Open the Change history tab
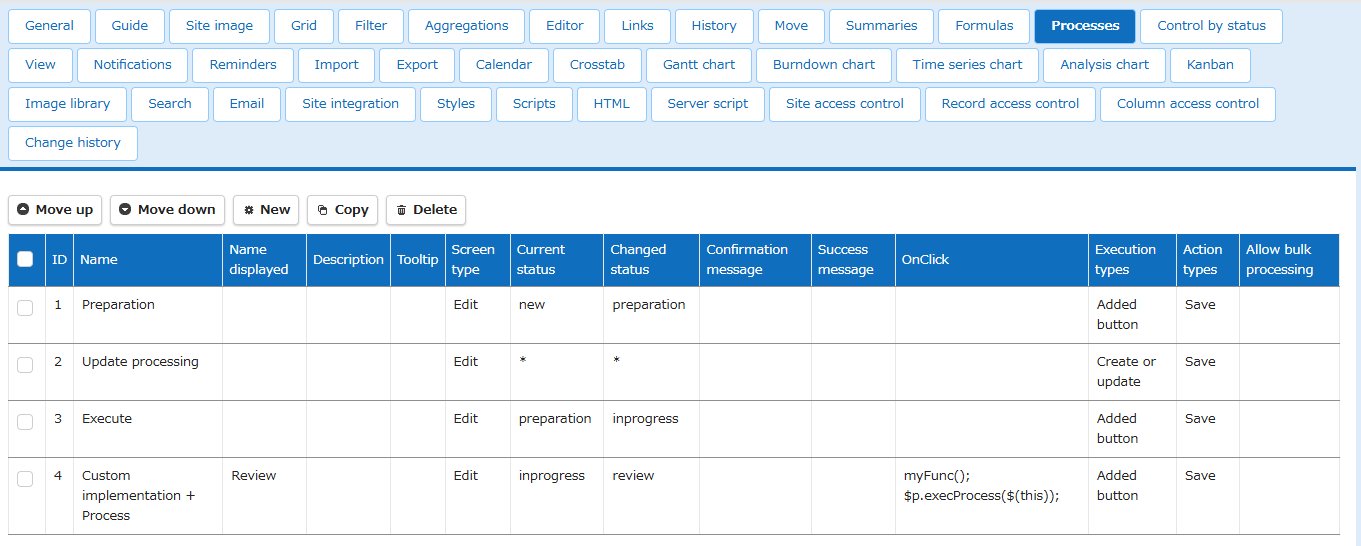 pos(73,143)
